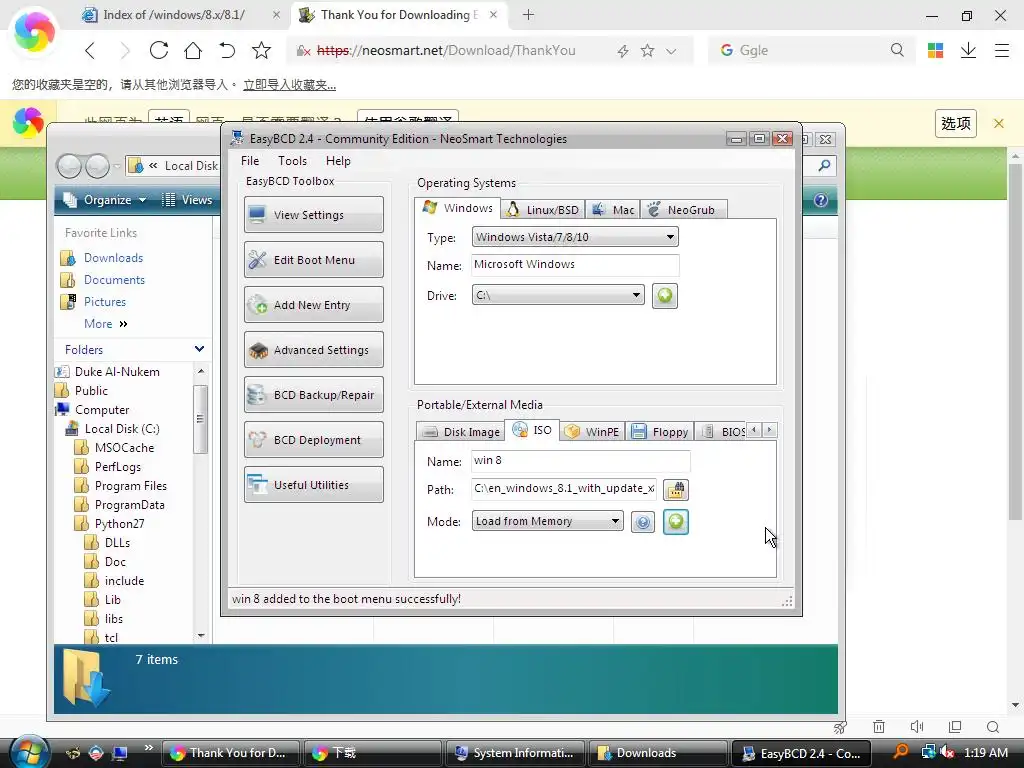Click 立即导入收藏夹 import link

point(289,85)
